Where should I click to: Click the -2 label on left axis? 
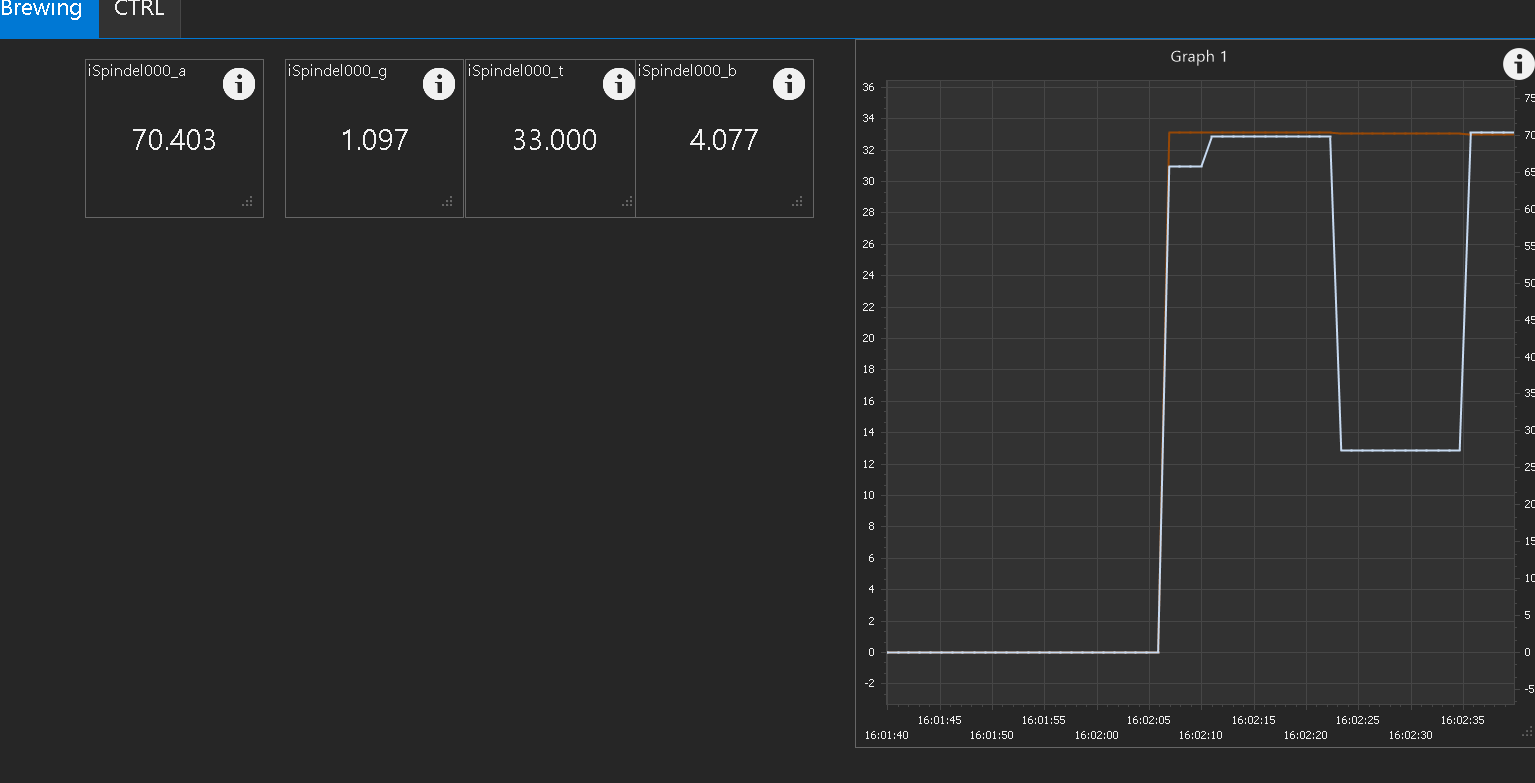pos(868,683)
